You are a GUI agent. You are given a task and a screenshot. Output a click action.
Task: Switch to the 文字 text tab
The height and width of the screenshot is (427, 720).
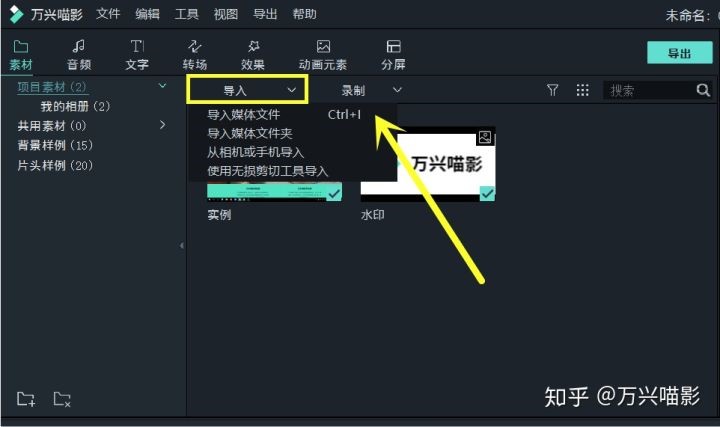click(x=137, y=56)
